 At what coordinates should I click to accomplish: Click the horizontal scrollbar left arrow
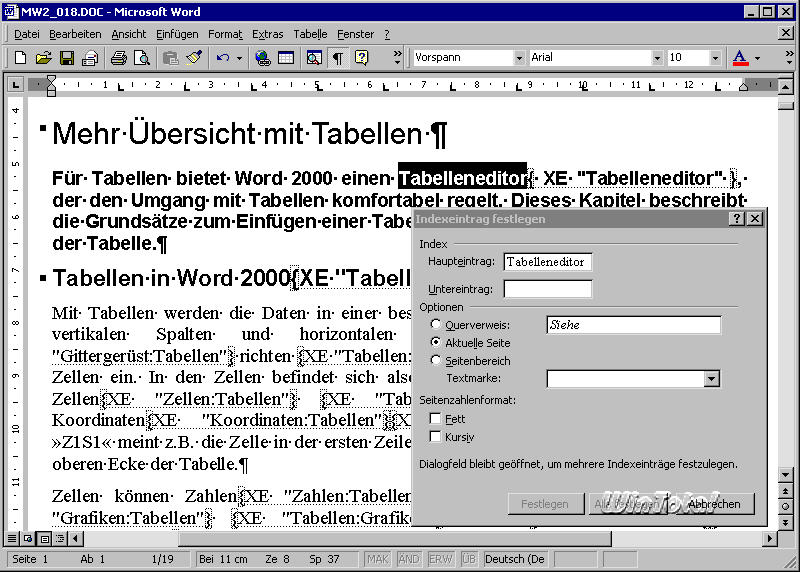click(x=77, y=538)
